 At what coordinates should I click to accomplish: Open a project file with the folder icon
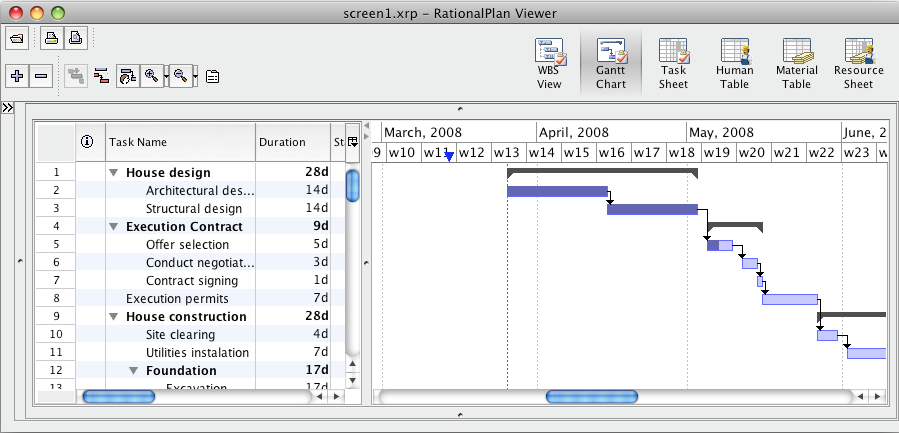17,38
